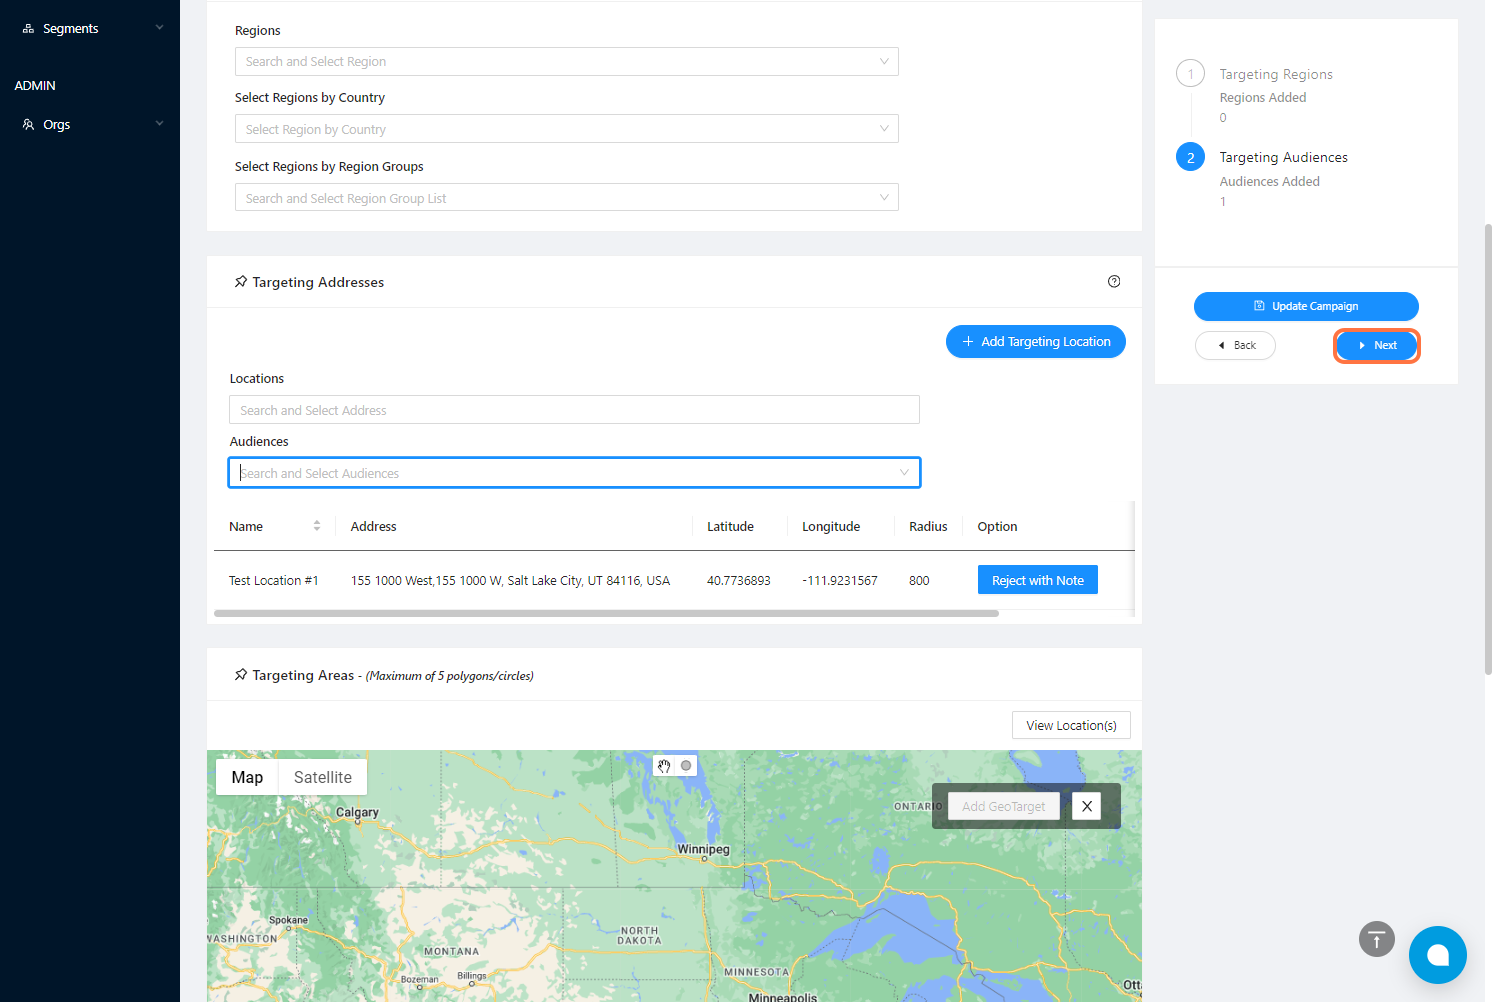
Task: Click the Longitude column header
Action: (831, 527)
